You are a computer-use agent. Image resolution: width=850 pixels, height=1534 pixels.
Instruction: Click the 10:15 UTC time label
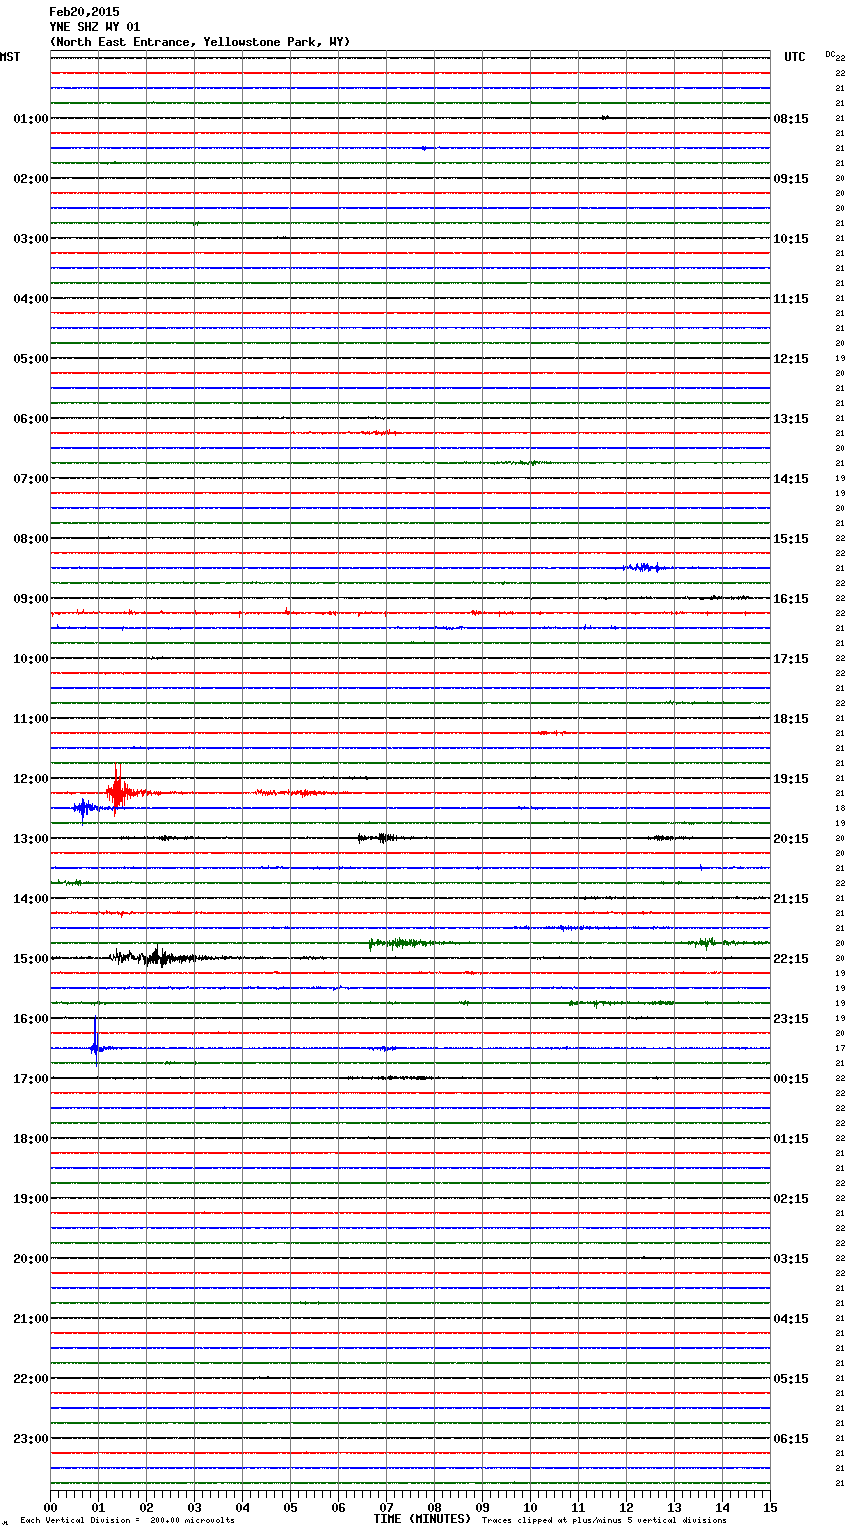(791, 239)
